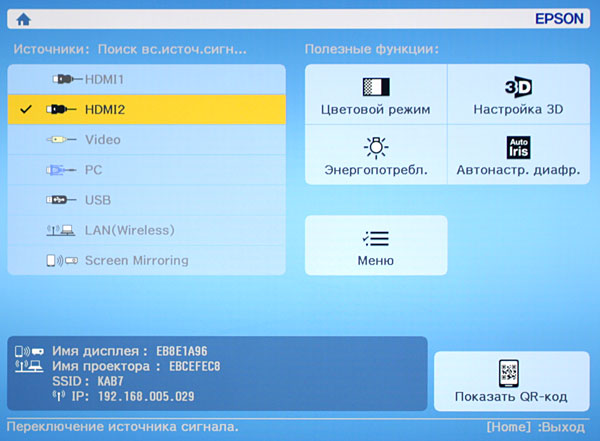Click the lamp power consumption icon

(x=376, y=147)
